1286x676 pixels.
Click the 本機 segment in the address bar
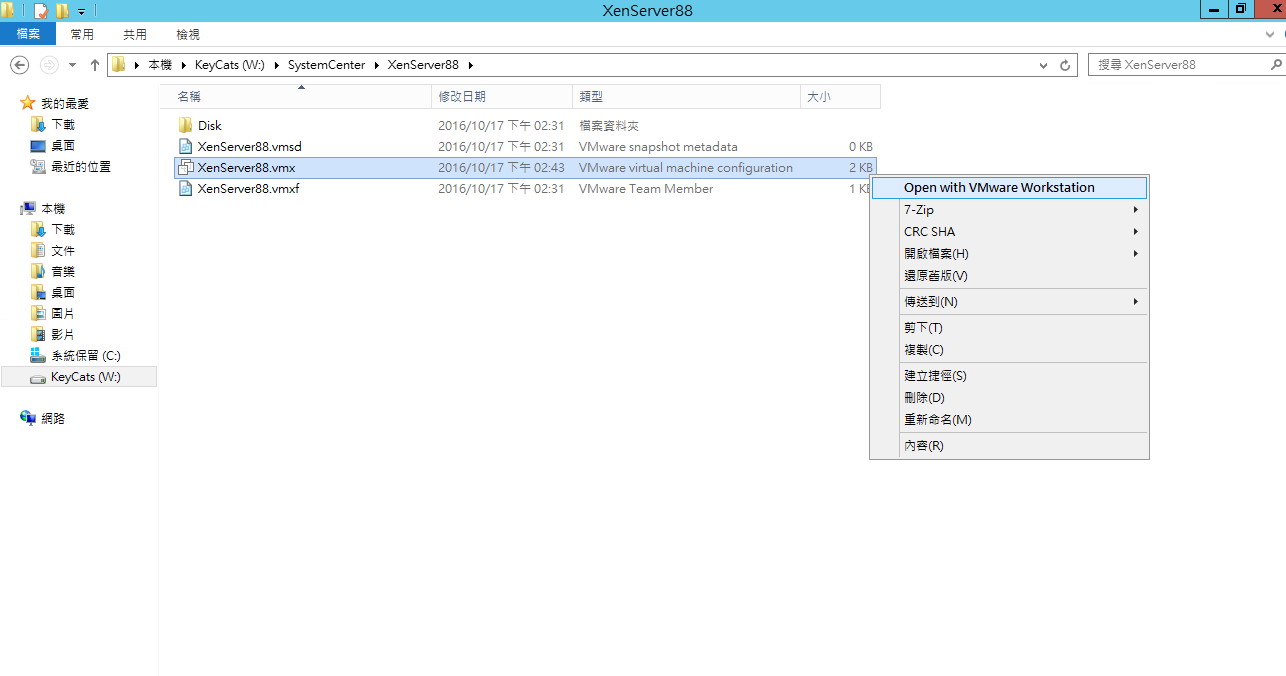coord(160,65)
